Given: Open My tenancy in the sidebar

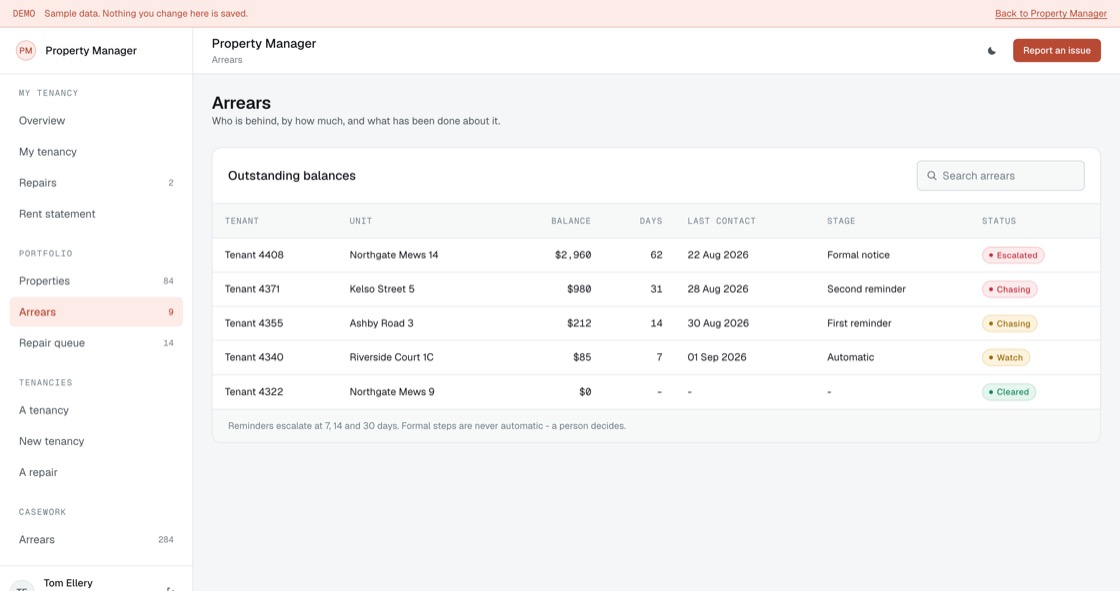Looking at the screenshot, I should point(96,152).
